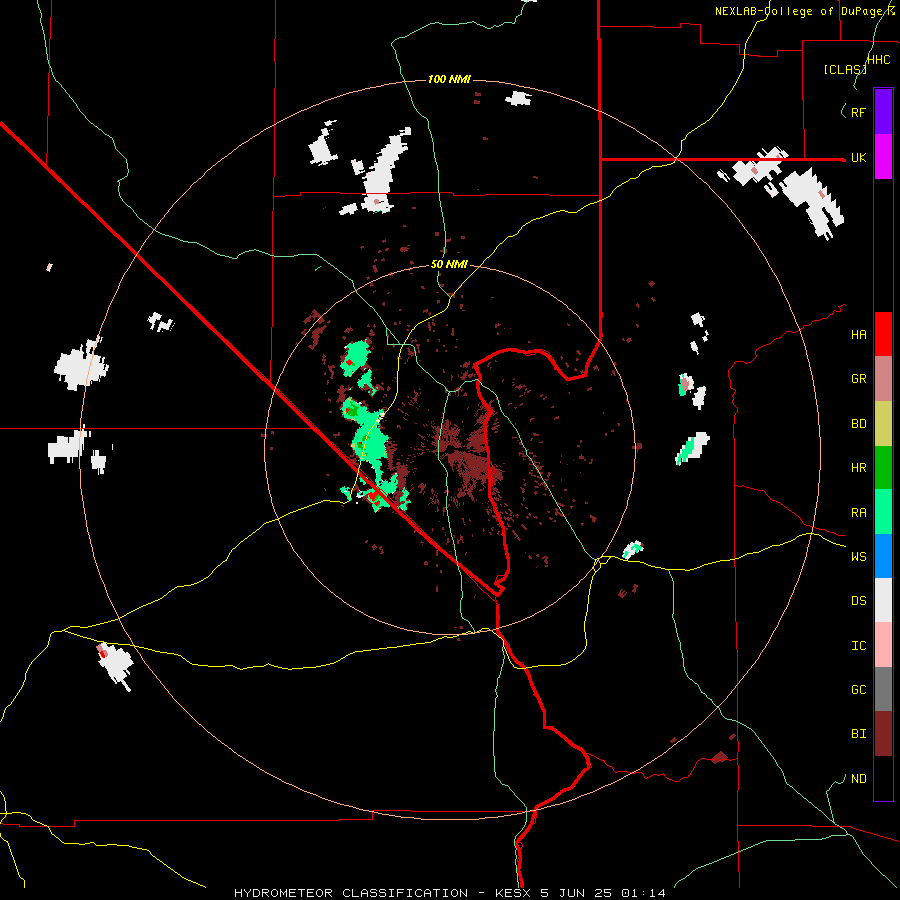Click the brown BI legend swatch

point(883,734)
